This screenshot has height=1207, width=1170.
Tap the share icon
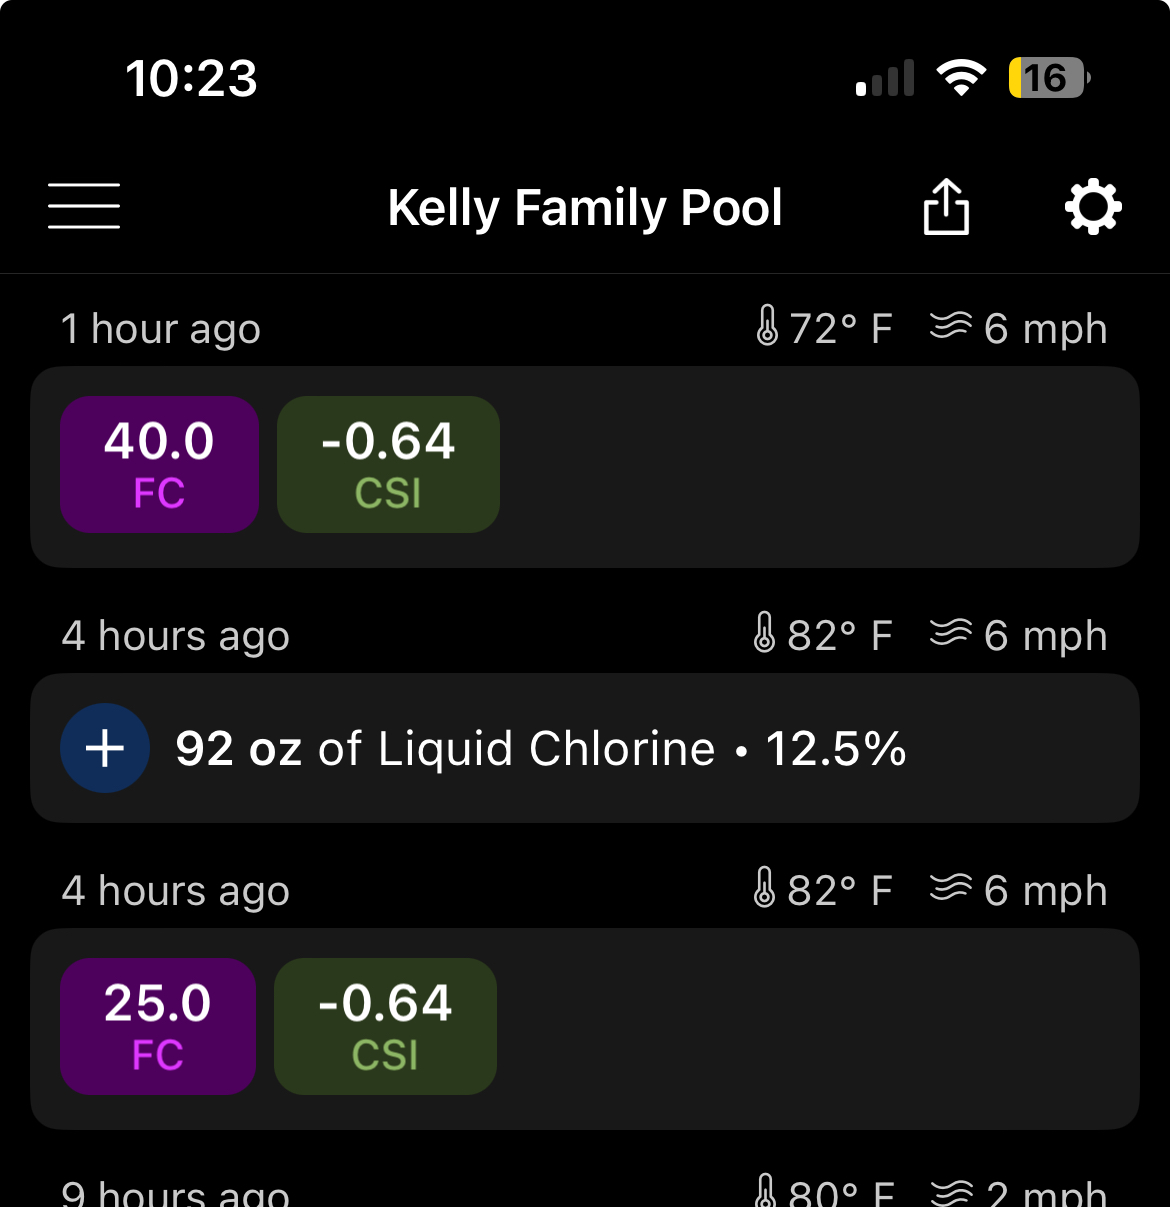pos(946,207)
